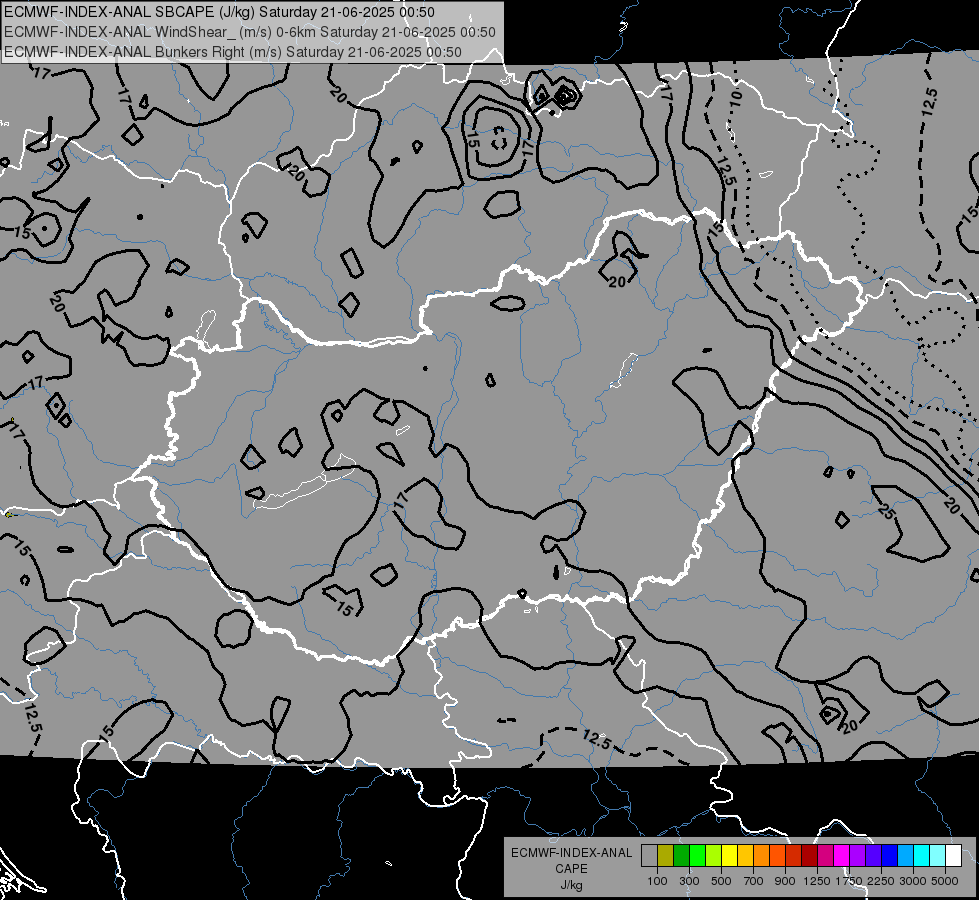Click the 1750 value on the legend scale

[849, 881]
